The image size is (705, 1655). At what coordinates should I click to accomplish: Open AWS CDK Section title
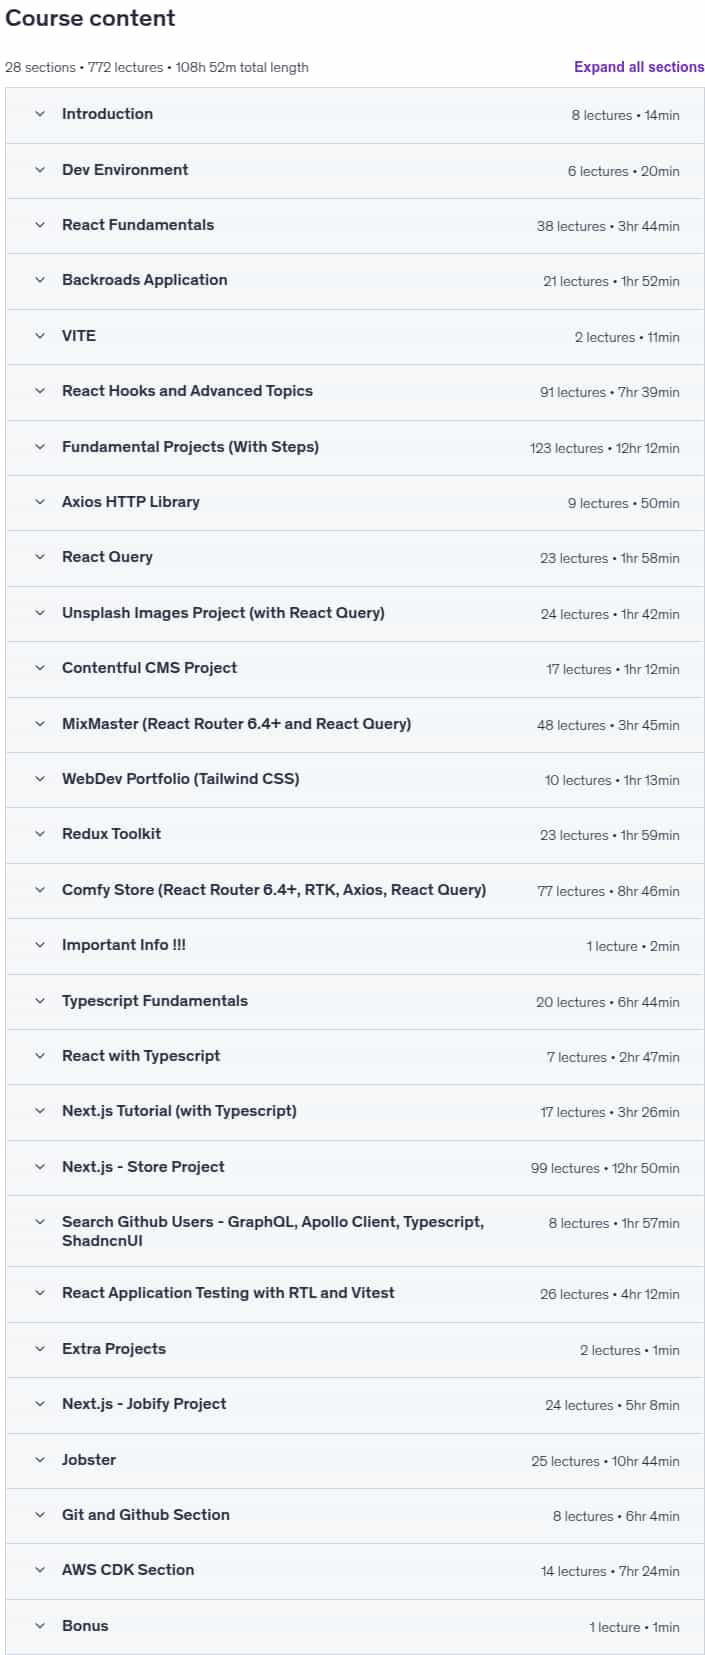[128, 1570]
